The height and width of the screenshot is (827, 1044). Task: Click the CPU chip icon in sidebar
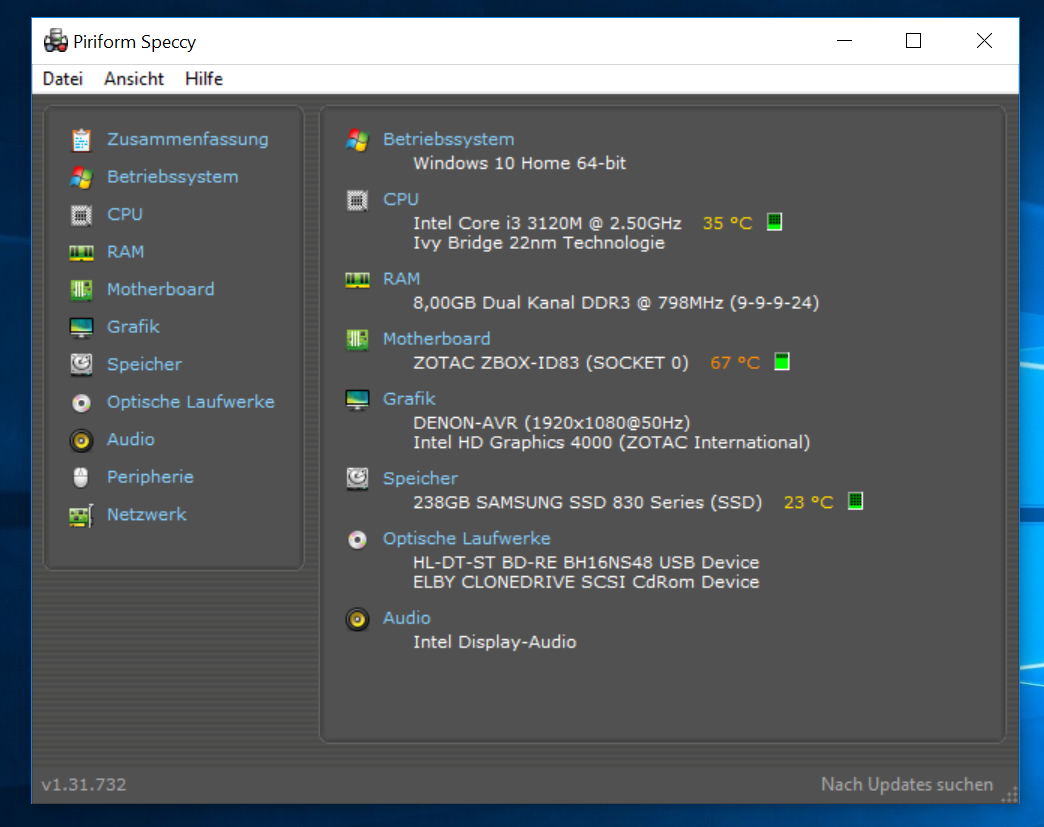[x=81, y=215]
